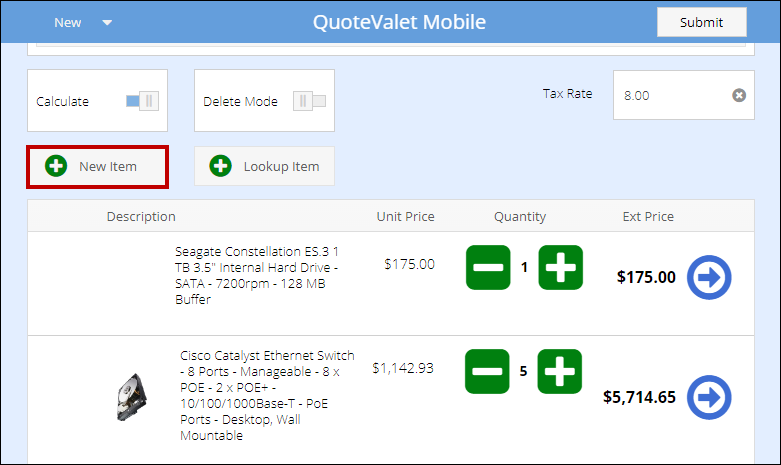
Task: Clear the Tax Rate field value
Action: [739, 95]
